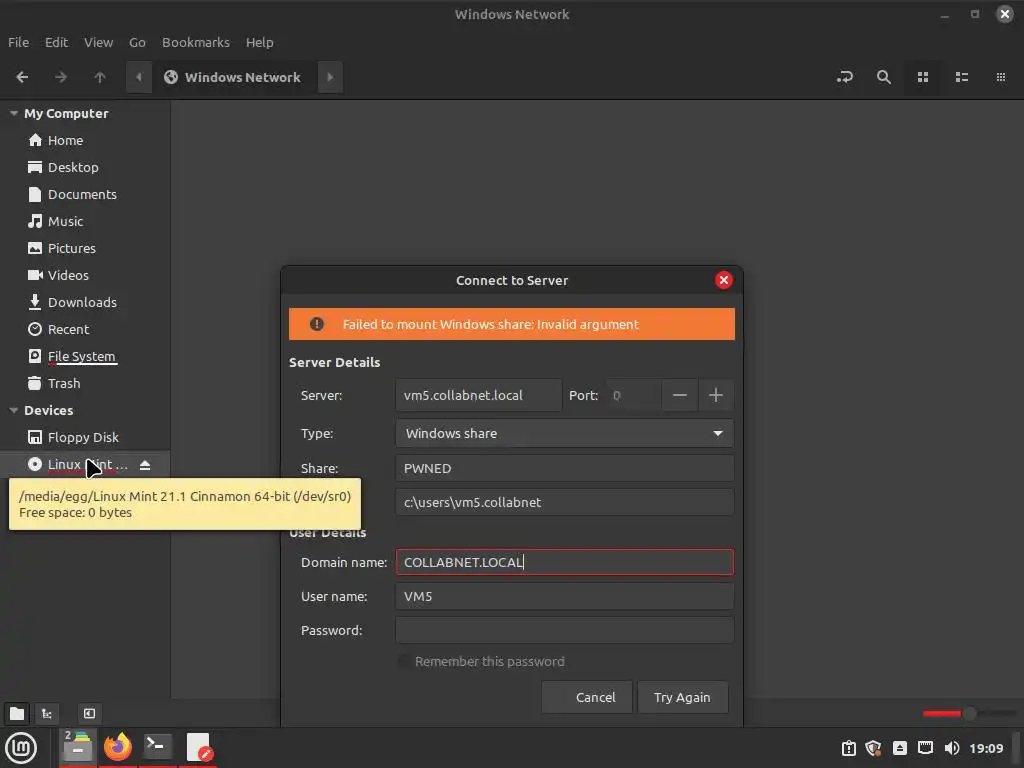Click the 19:09 clock in the panel
The width and height of the screenshot is (1024, 768).
click(986, 748)
